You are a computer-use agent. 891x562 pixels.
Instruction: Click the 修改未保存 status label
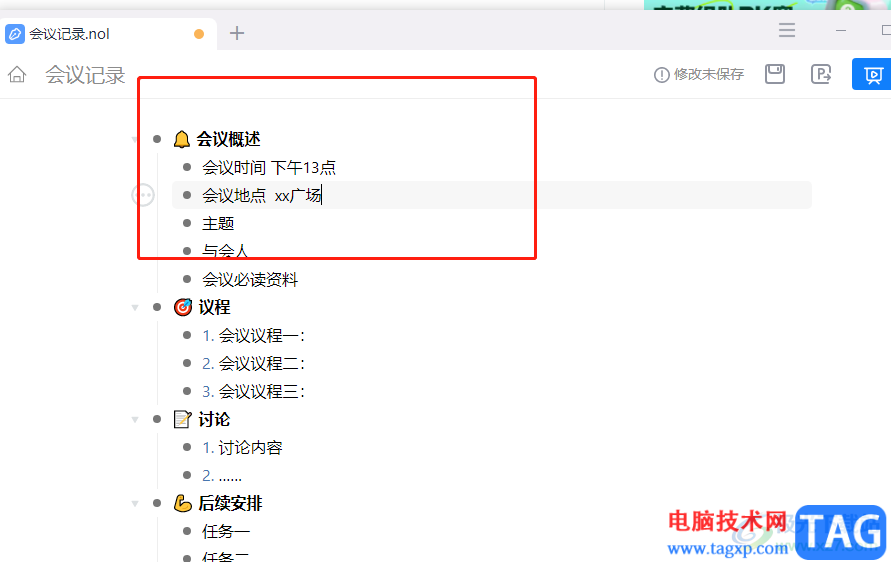[x=709, y=74]
